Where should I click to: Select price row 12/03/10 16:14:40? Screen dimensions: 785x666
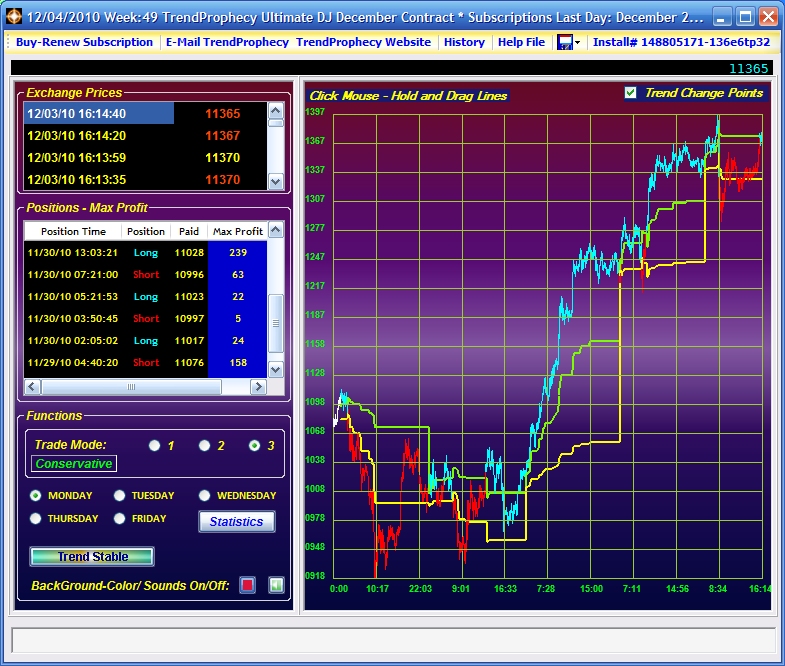(x=145, y=113)
